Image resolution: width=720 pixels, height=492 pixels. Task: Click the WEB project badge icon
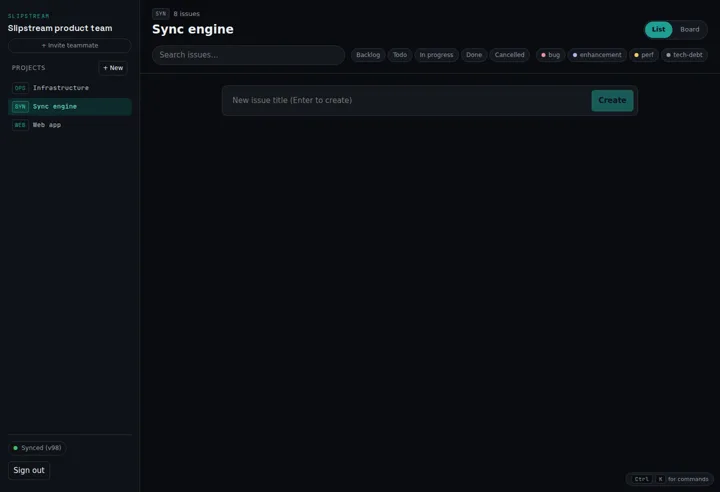click(20, 125)
